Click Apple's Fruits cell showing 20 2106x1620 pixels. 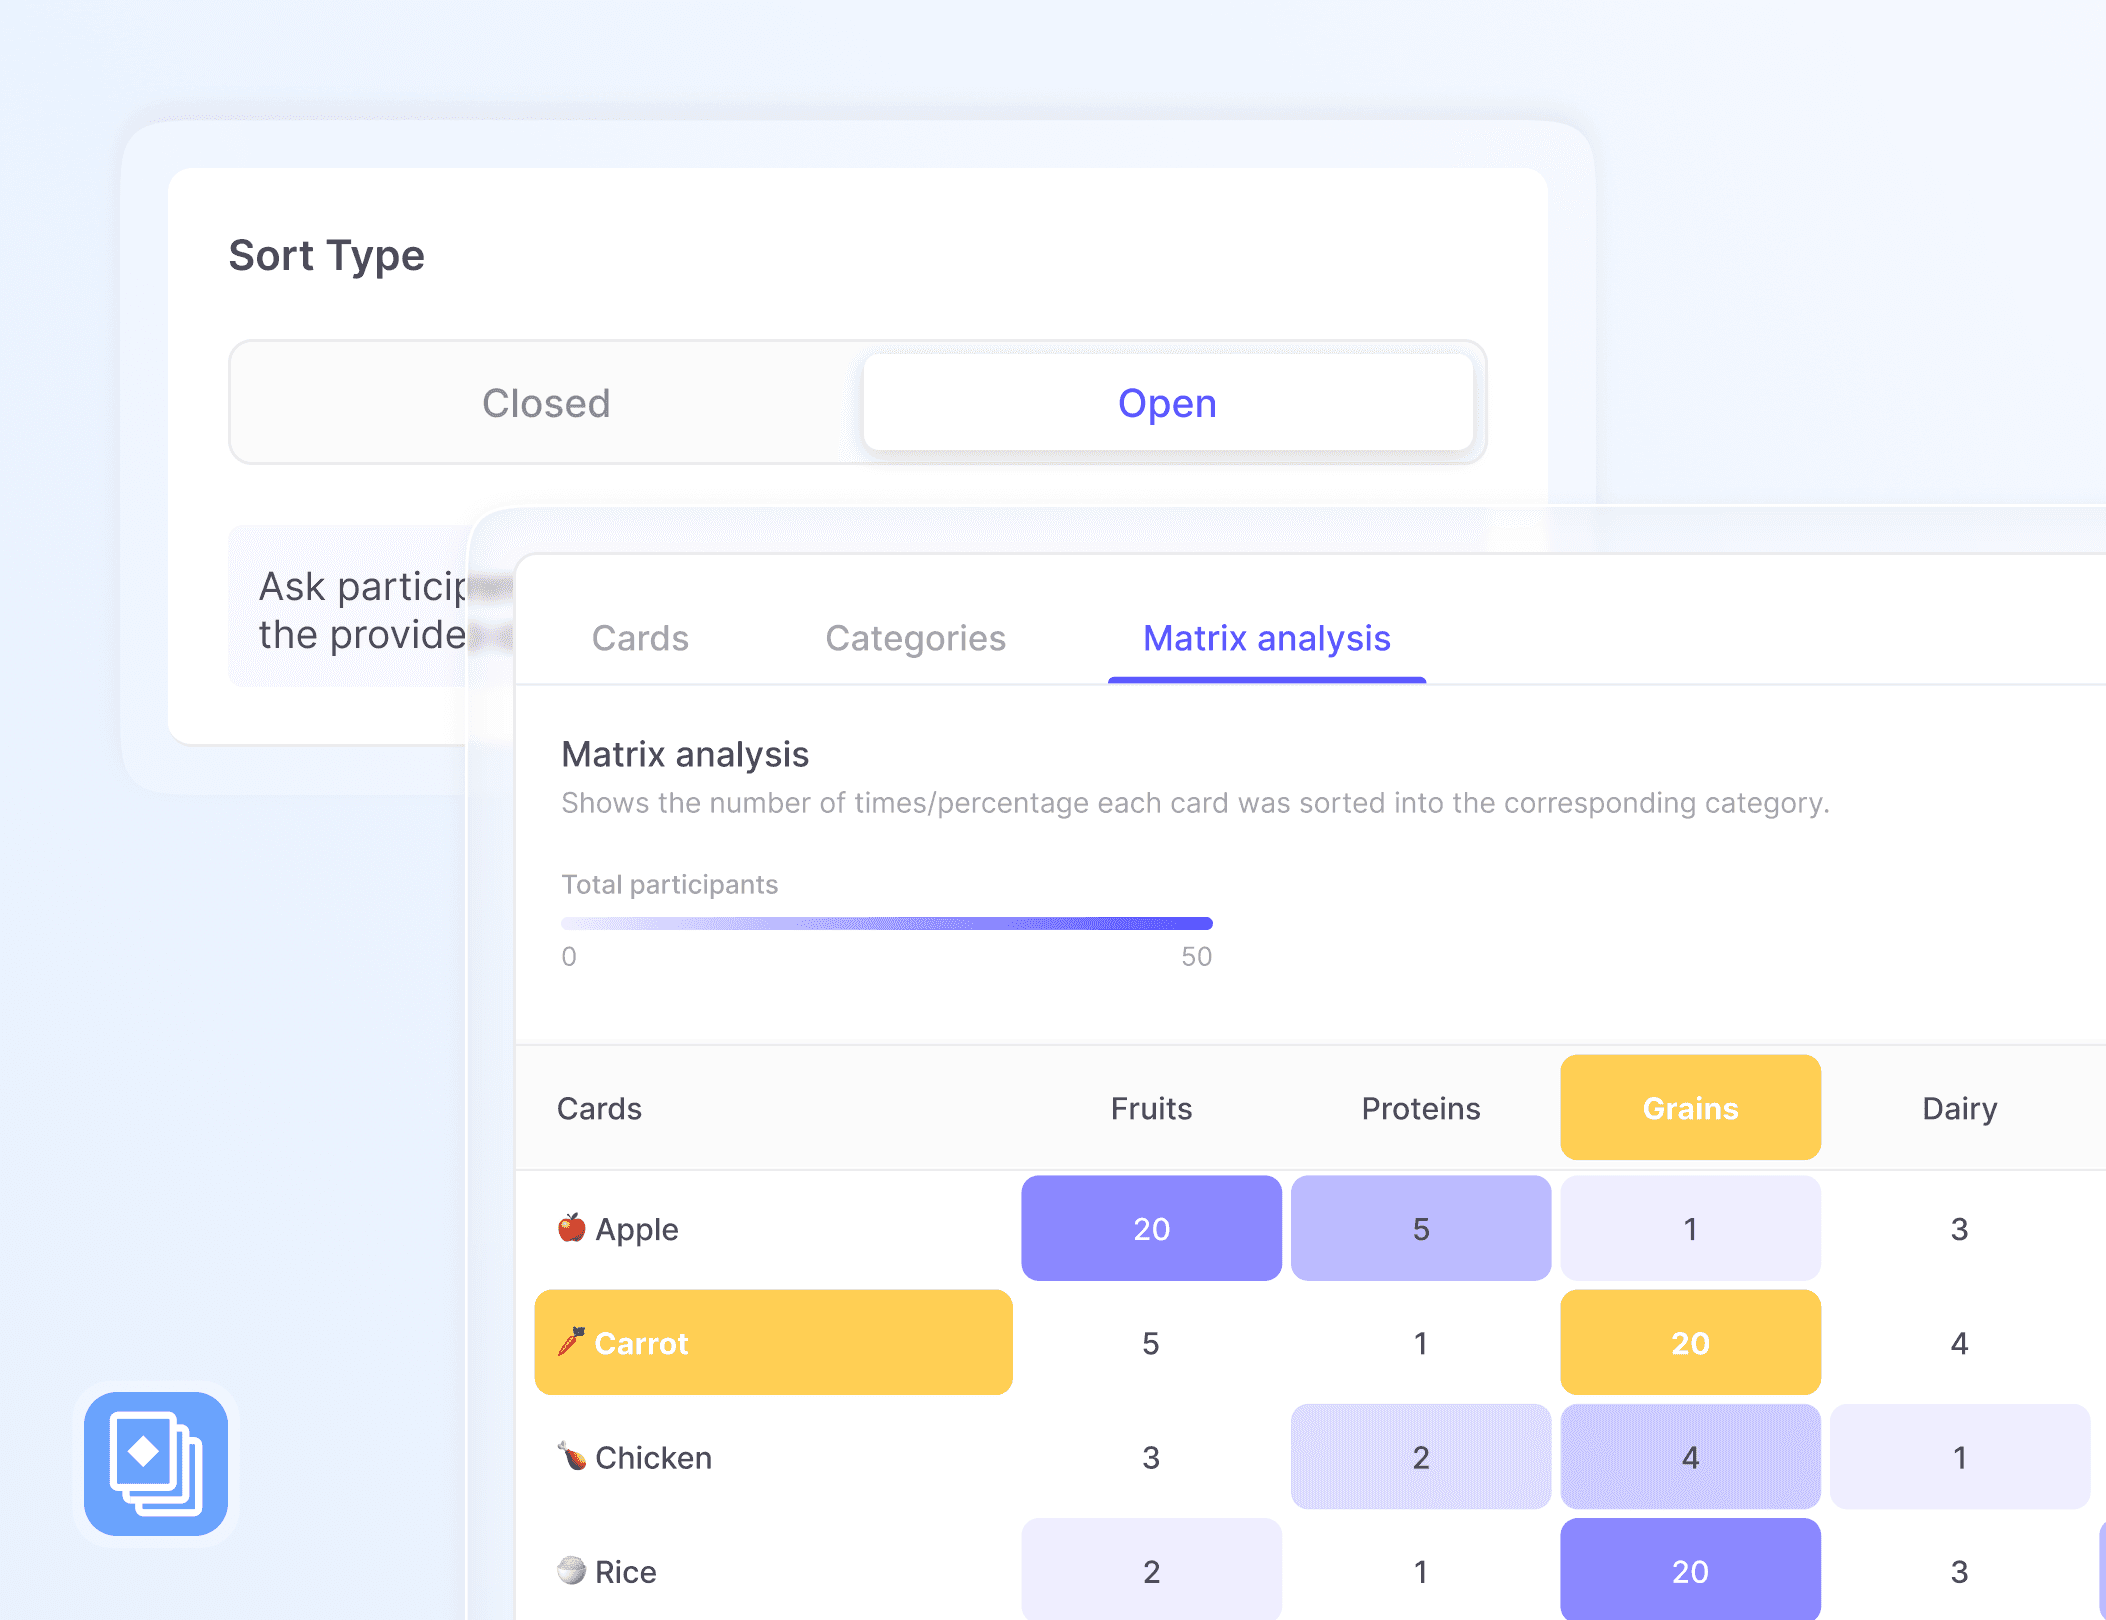(1151, 1228)
